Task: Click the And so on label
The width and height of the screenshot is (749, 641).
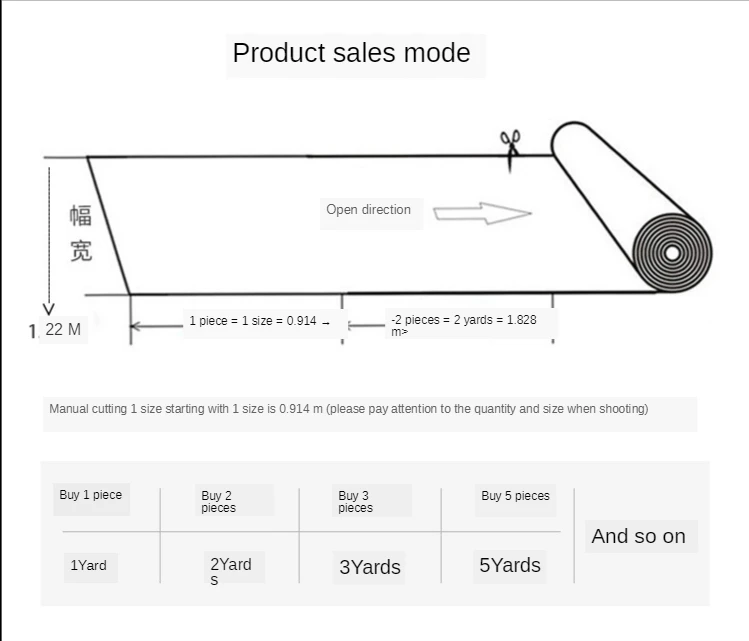Action: (x=639, y=536)
